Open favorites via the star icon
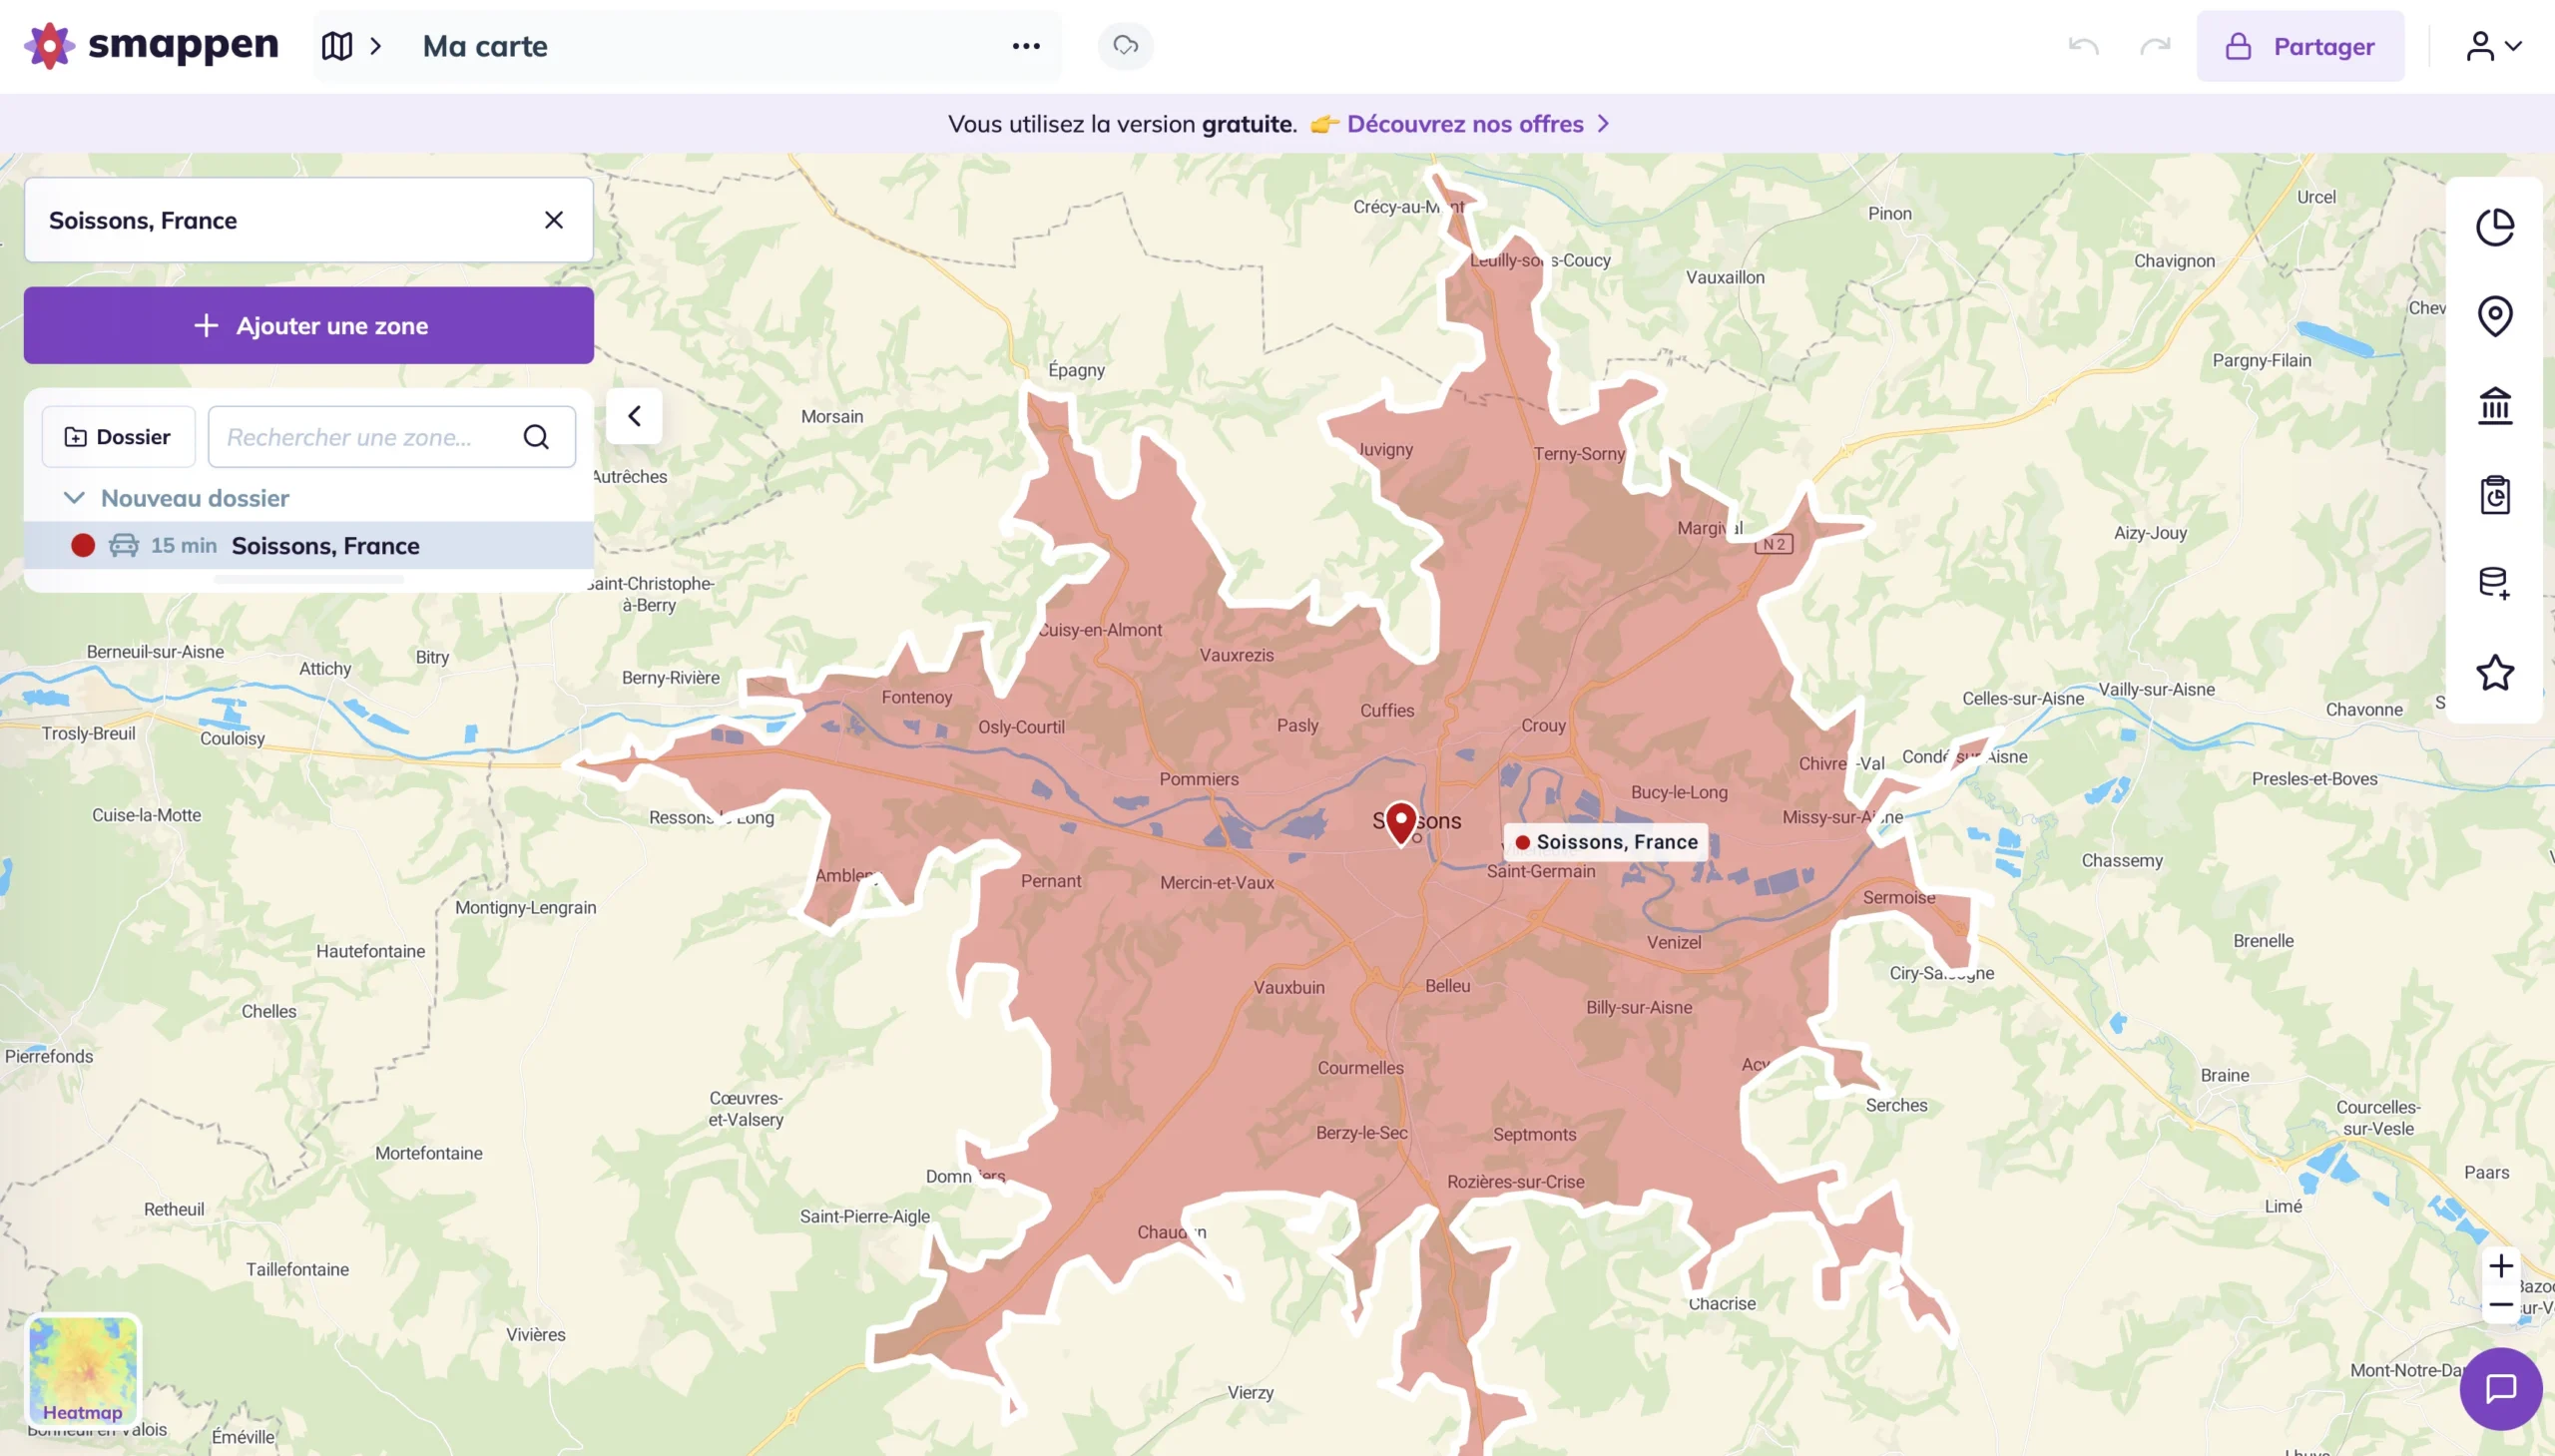The height and width of the screenshot is (1456, 2555). (2496, 672)
